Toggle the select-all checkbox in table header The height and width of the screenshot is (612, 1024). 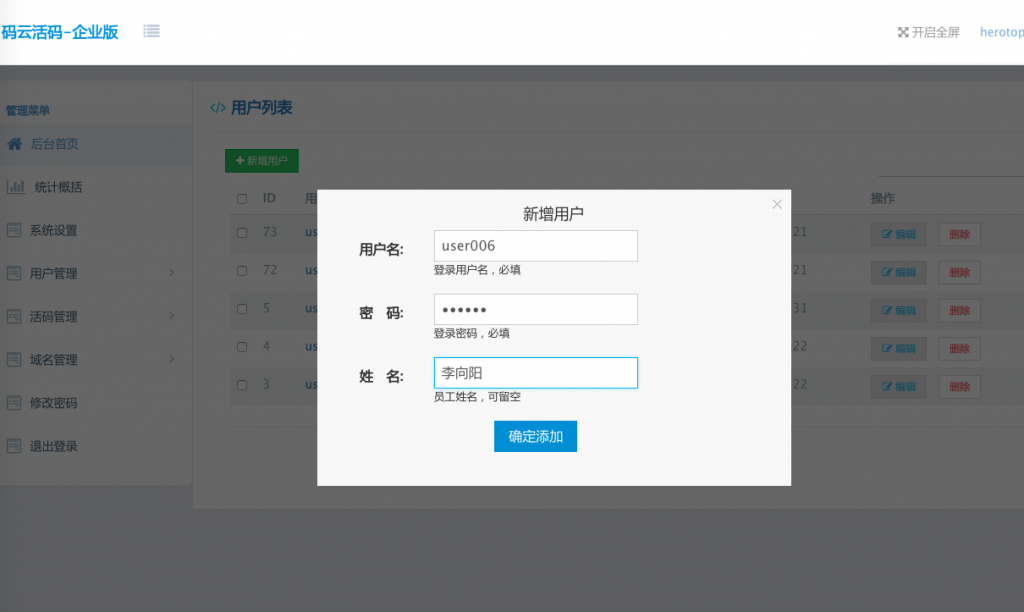coord(242,199)
